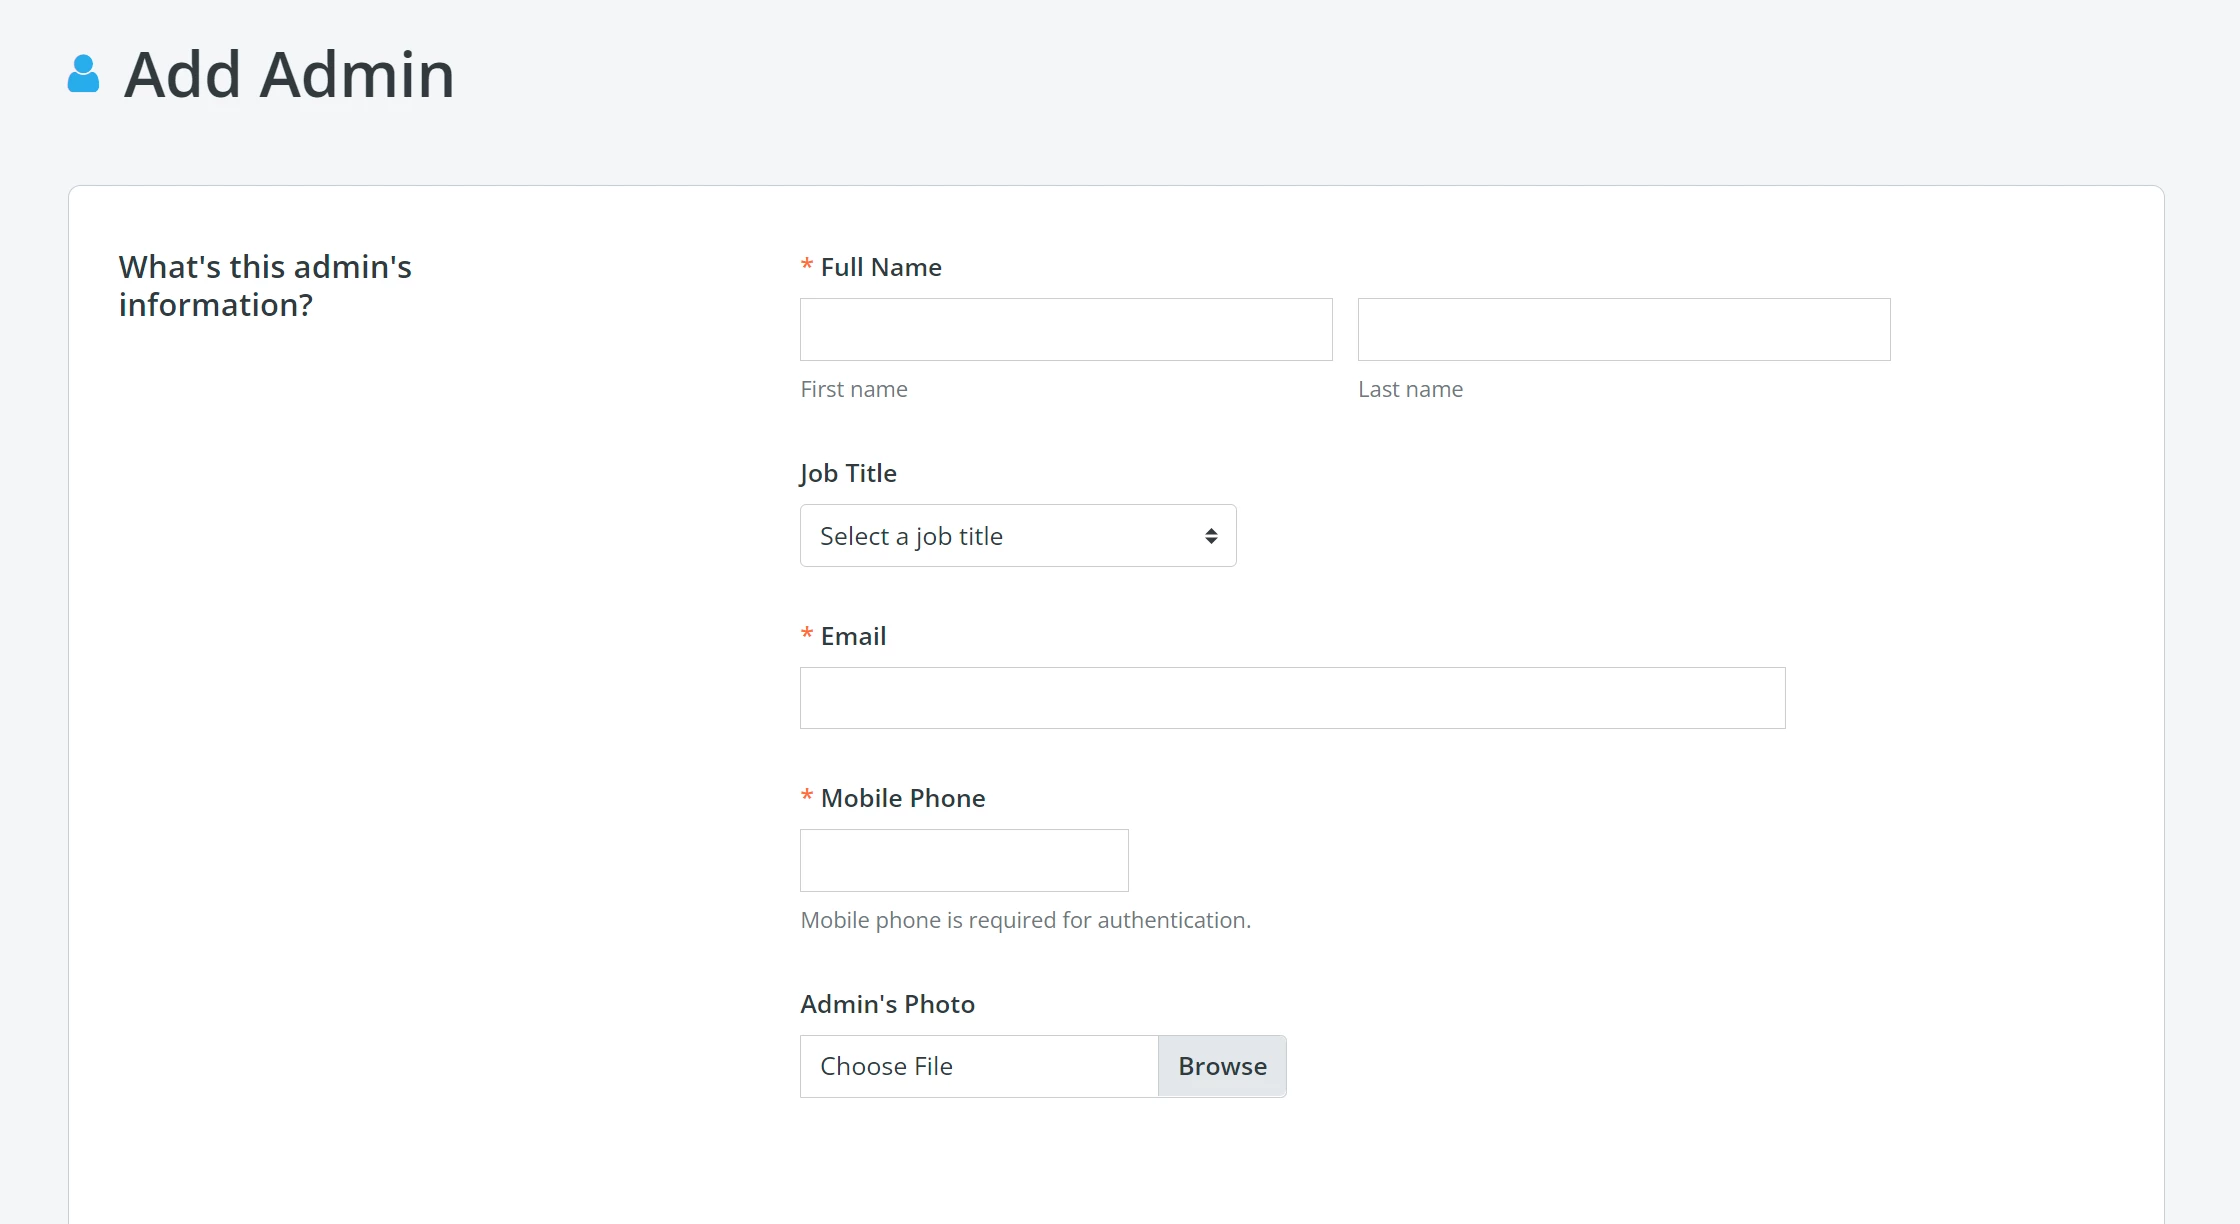Click the red asterisk beside Mobile Phone
Image resolution: width=2240 pixels, height=1224 pixels.
(806, 796)
